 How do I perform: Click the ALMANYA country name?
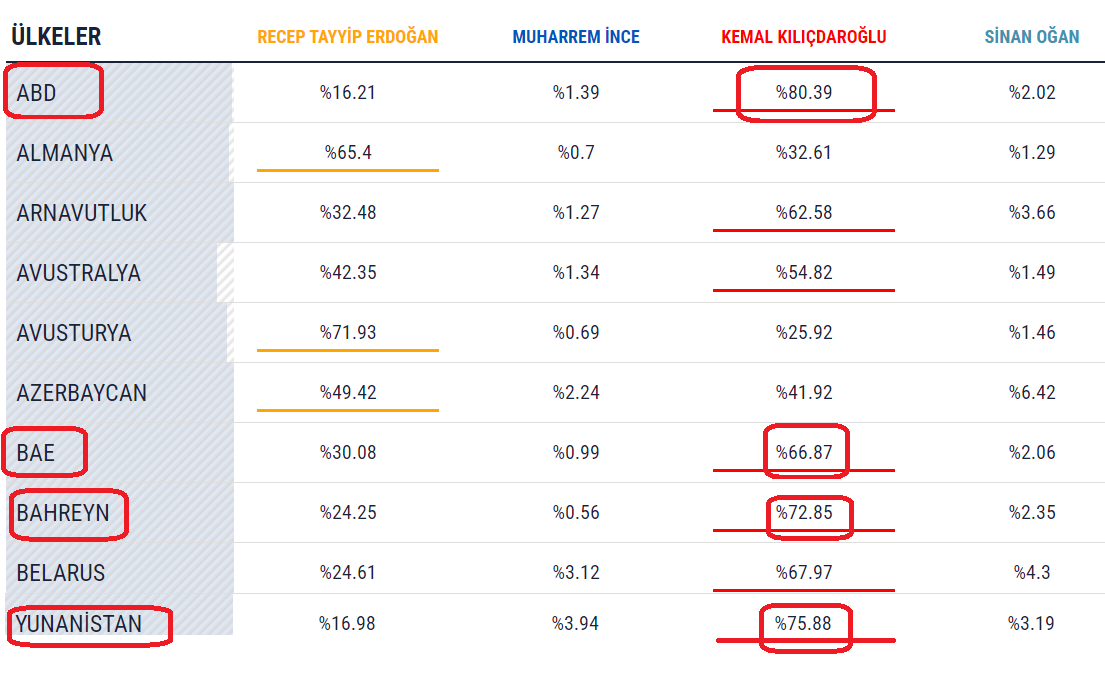[x=65, y=153]
